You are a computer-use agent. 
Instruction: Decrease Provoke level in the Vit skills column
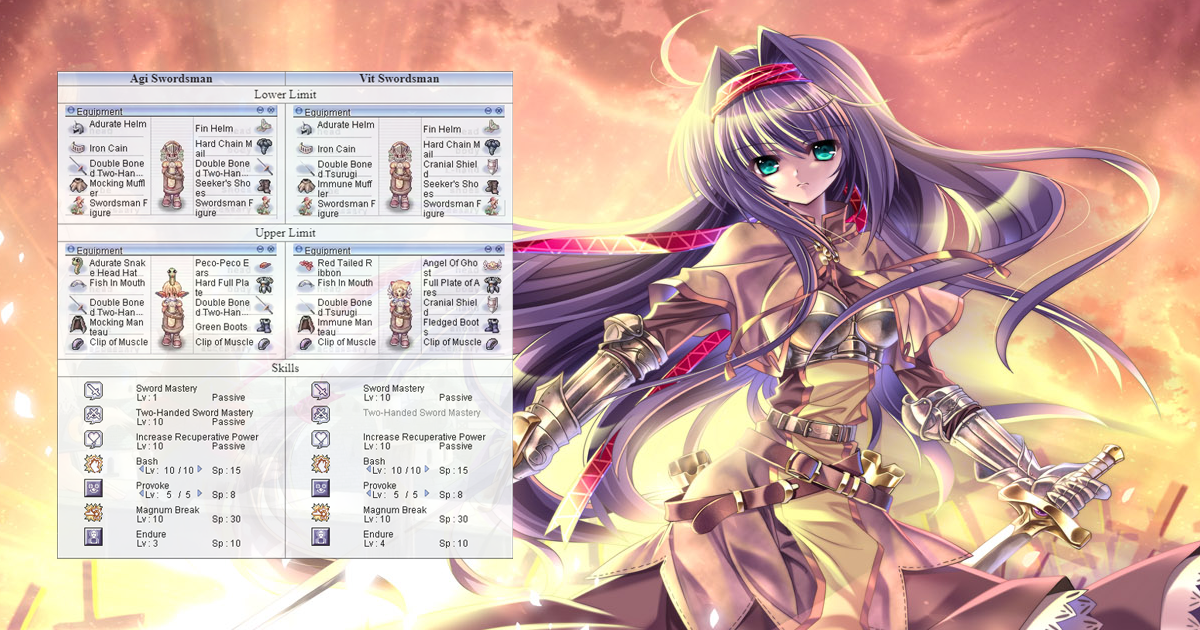366,494
